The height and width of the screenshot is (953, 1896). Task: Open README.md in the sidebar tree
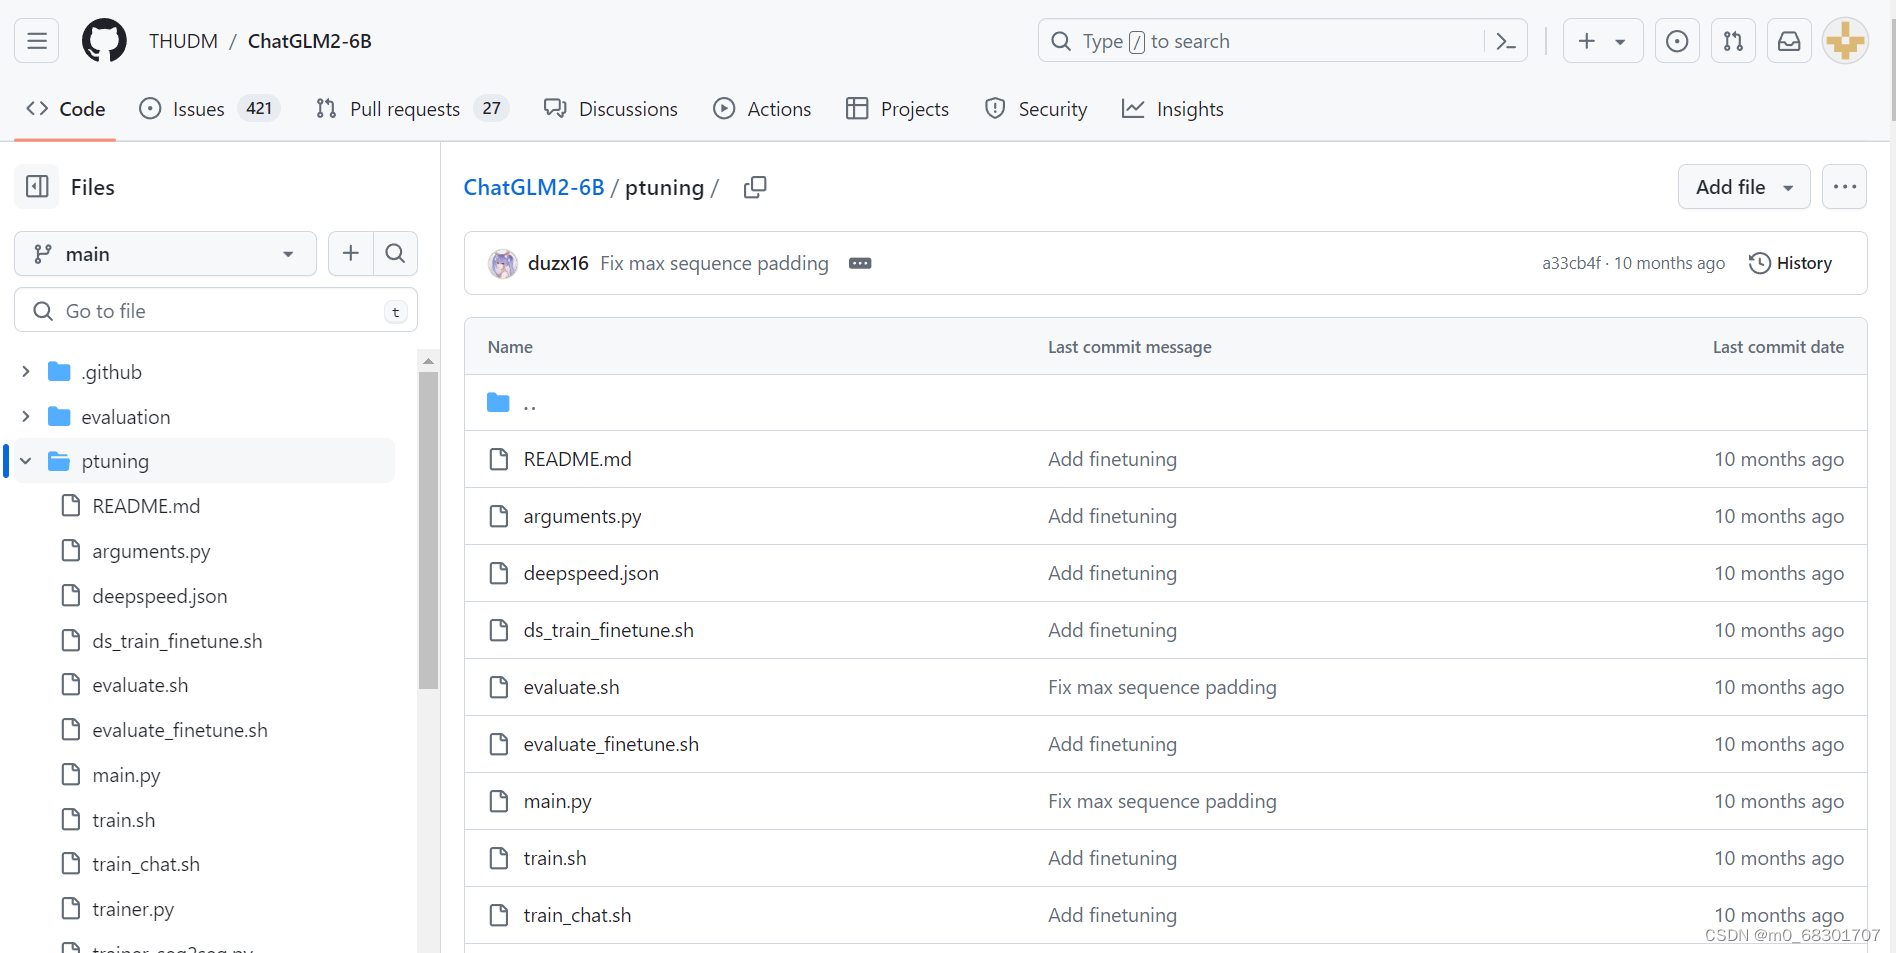click(x=146, y=506)
